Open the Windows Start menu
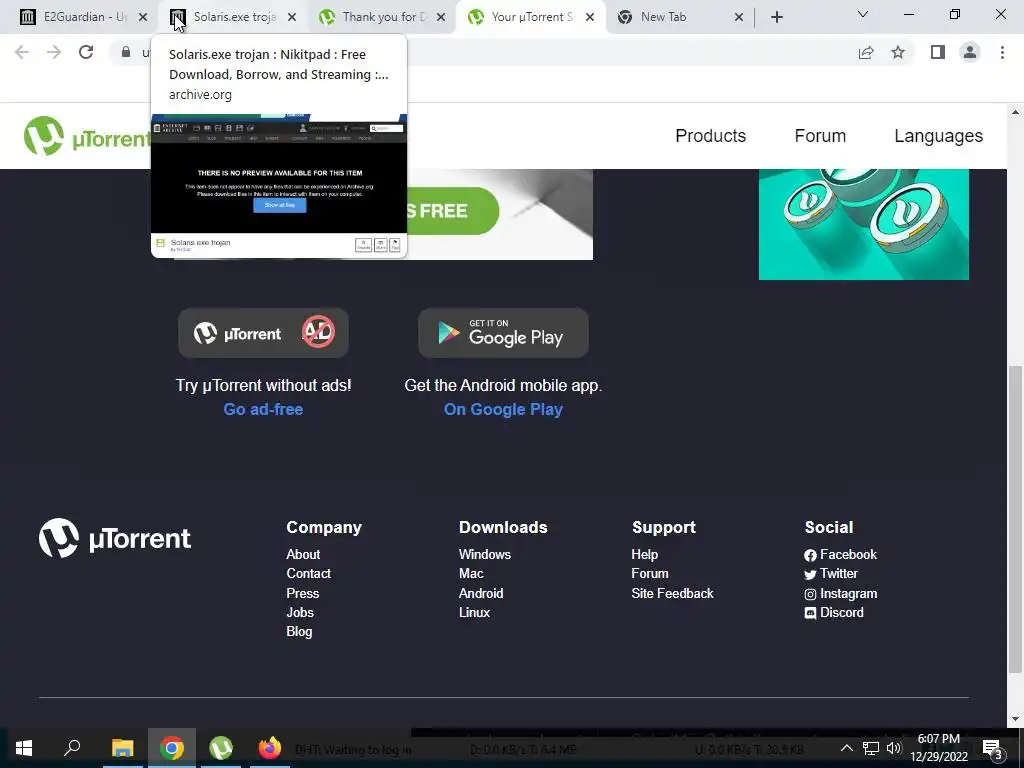This screenshot has height=768, width=1024. click(x=24, y=748)
